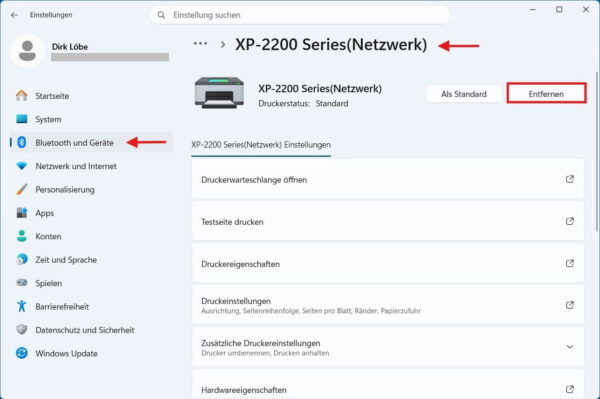Viewport: 600px width, 399px height.
Task: Click the Druckerstatus: Standard text
Action: click(x=303, y=103)
